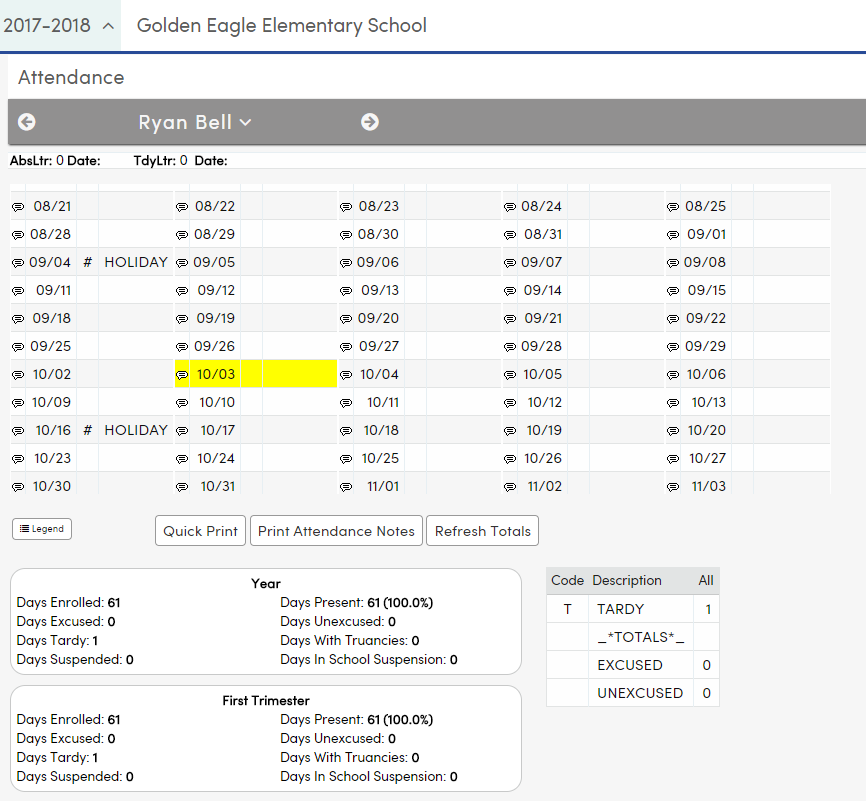Click the note icon beside the 10/16 HOLIDAY
The height and width of the screenshot is (801, 866).
pyautogui.click(x=18, y=430)
